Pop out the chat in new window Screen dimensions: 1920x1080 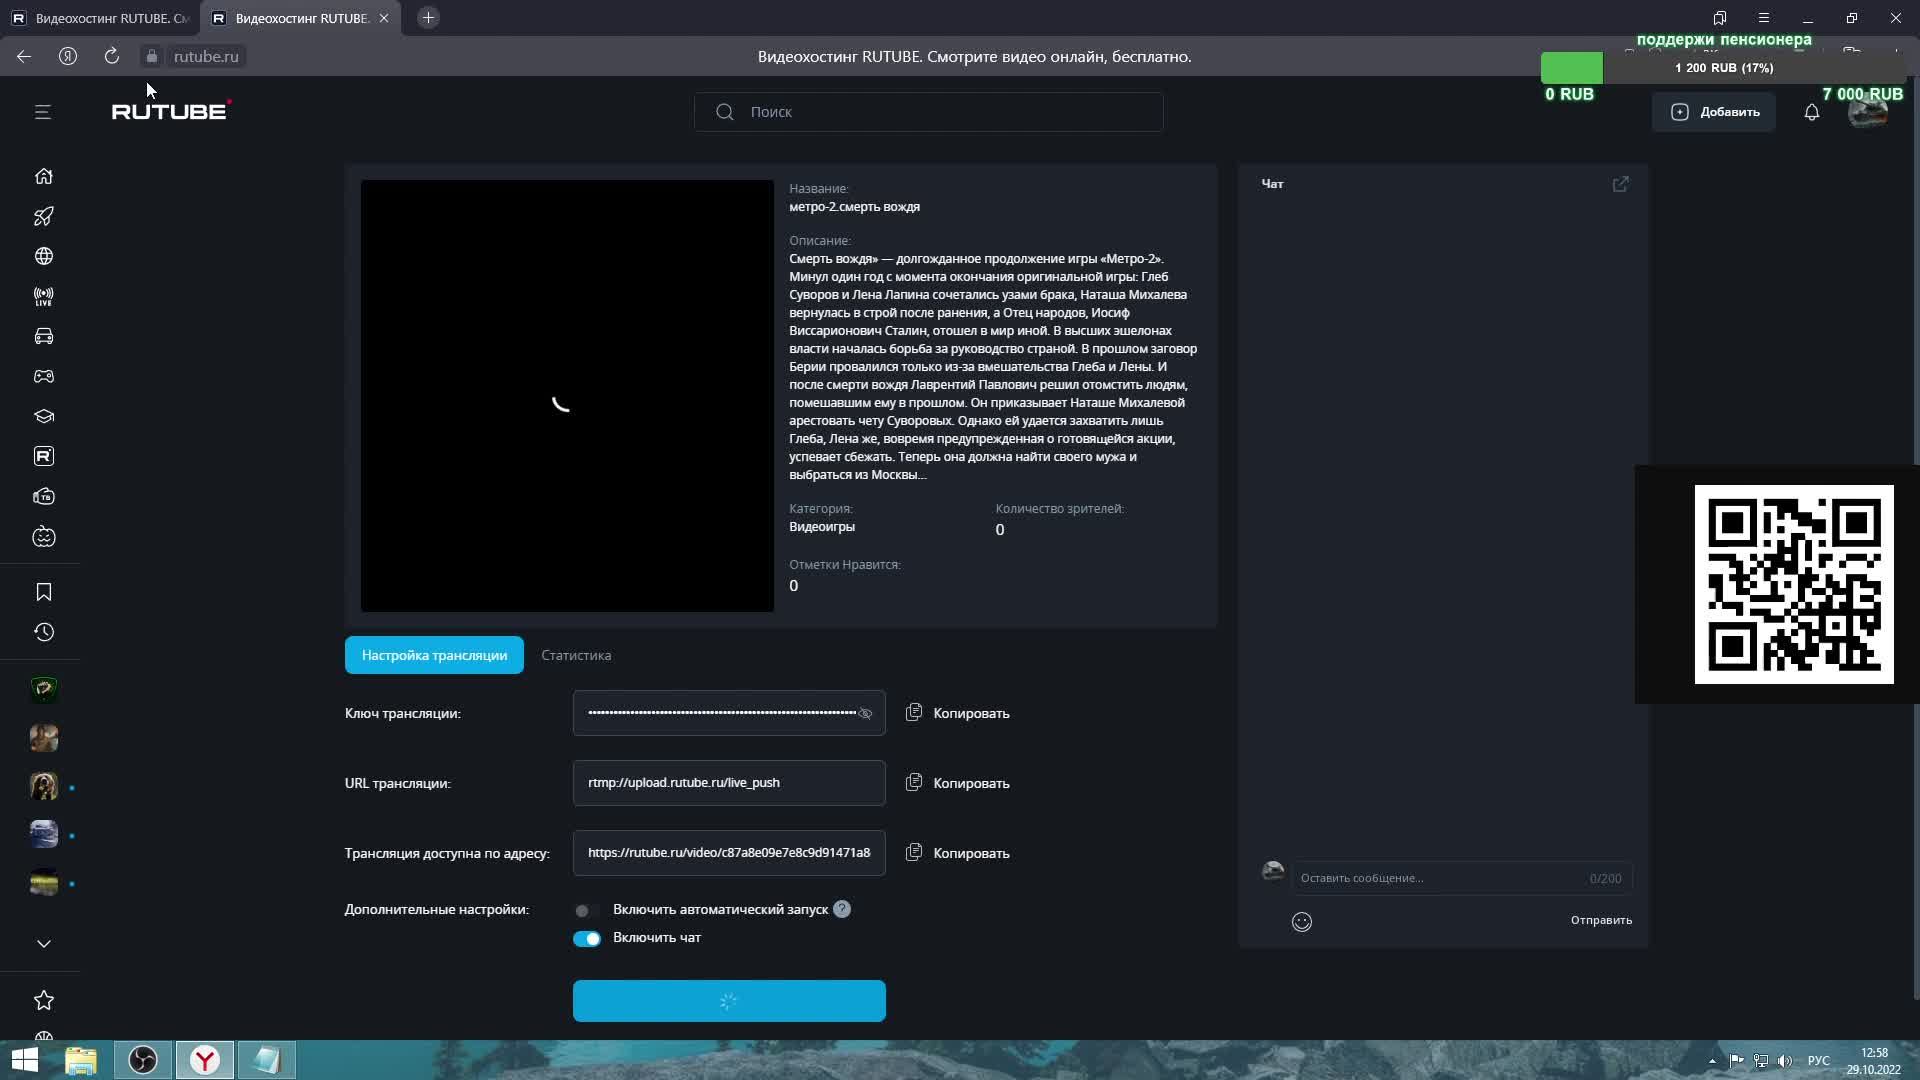[1620, 184]
